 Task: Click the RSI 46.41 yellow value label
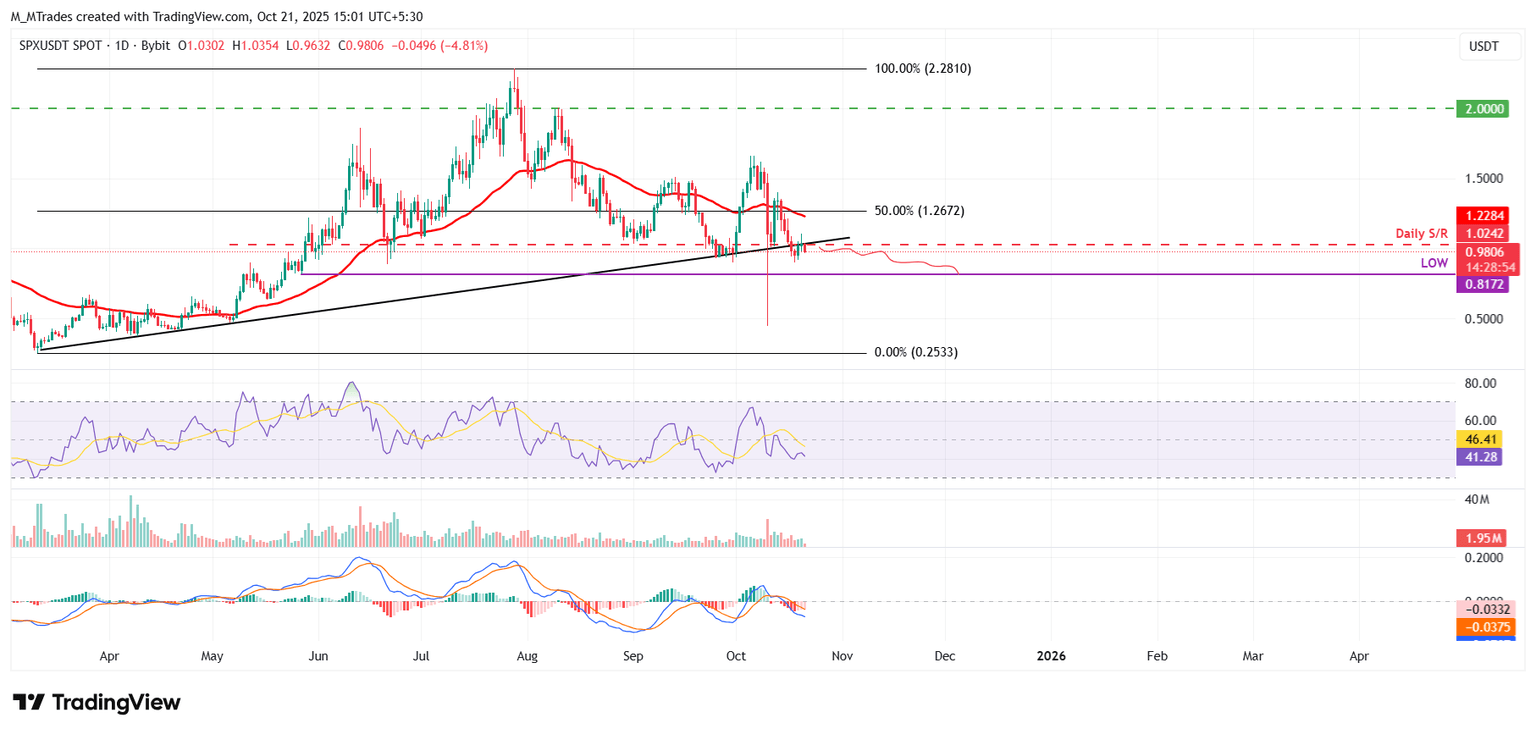[1481, 438]
